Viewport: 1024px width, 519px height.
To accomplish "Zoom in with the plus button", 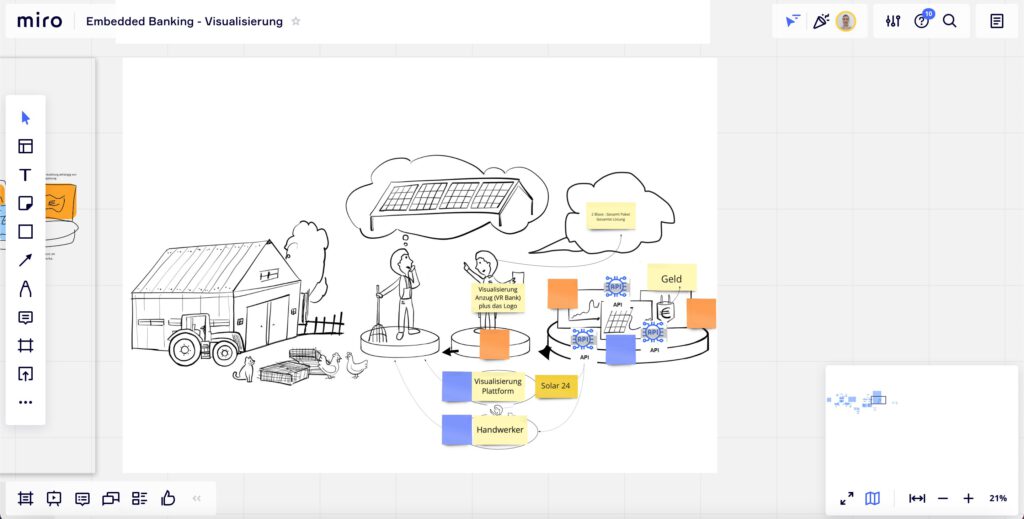I will [x=968, y=498].
